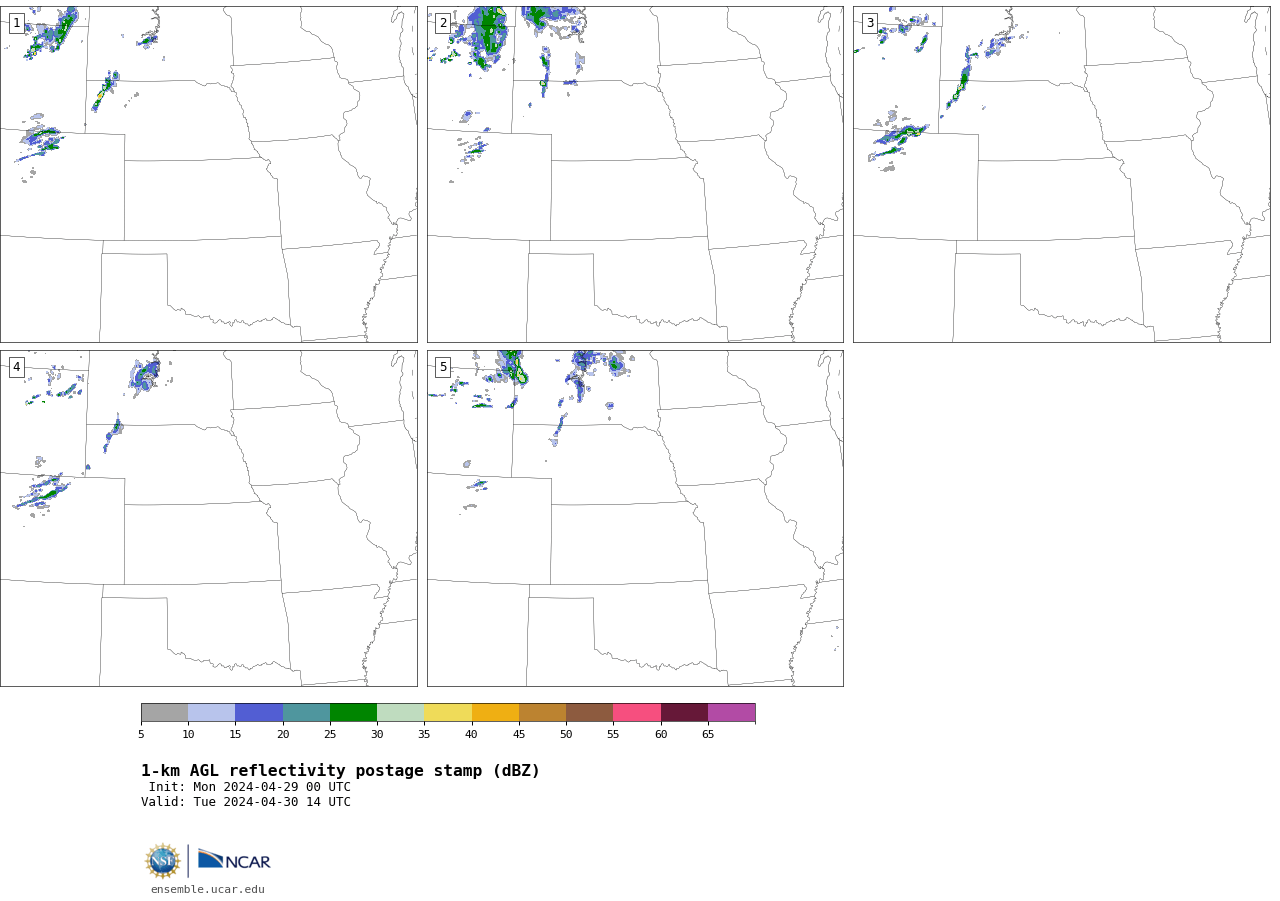This screenshot has width=1280, height=901.
Task: Select the dark green 25-30 dBZ swatch
Action: [x=353, y=713]
